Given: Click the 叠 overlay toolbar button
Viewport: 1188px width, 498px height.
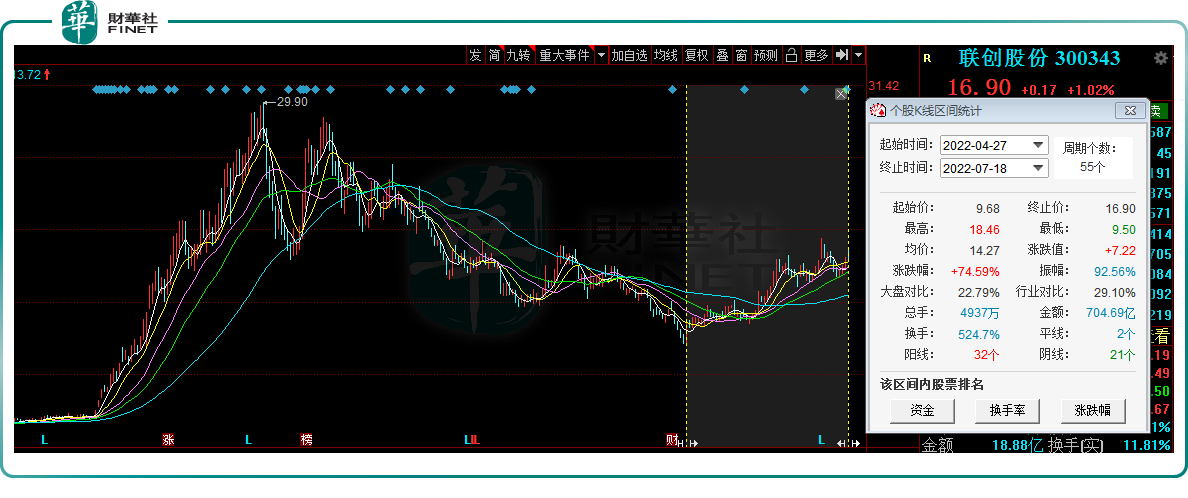Looking at the screenshot, I should 722,55.
